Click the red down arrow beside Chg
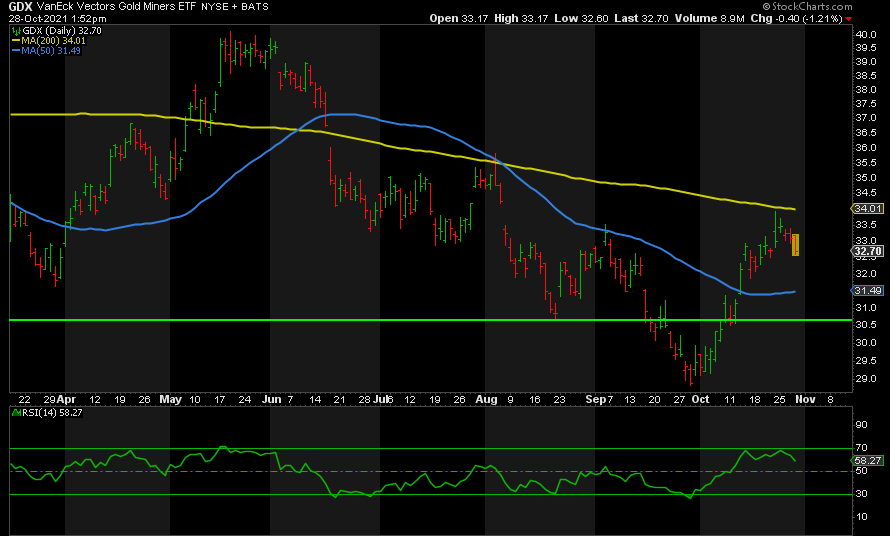This screenshot has width=890, height=536. [849, 19]
